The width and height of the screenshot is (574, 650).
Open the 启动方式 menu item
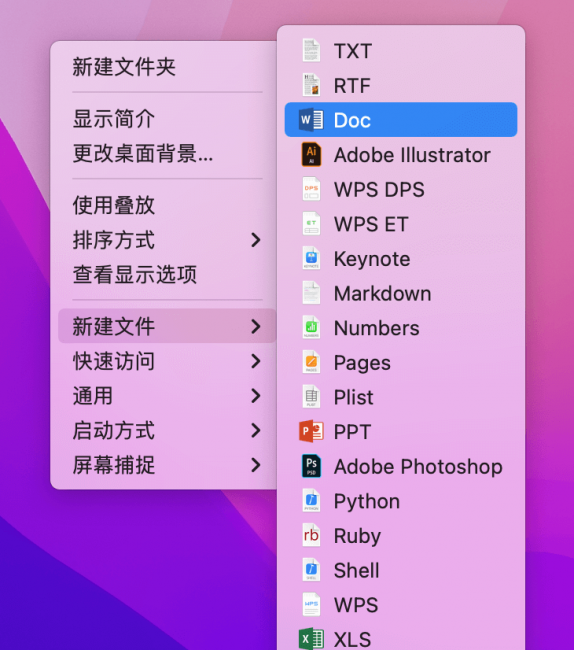coord(167,430)
